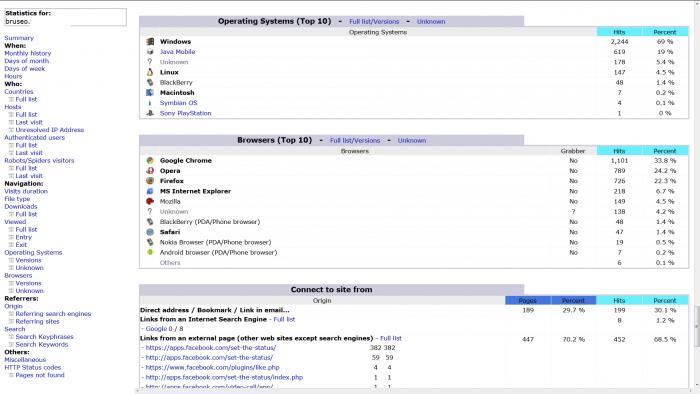Image resolution: width=700 pixels, height=394 pixels.
Task: Go to Summary in sidebar
Action: (19, 38)
